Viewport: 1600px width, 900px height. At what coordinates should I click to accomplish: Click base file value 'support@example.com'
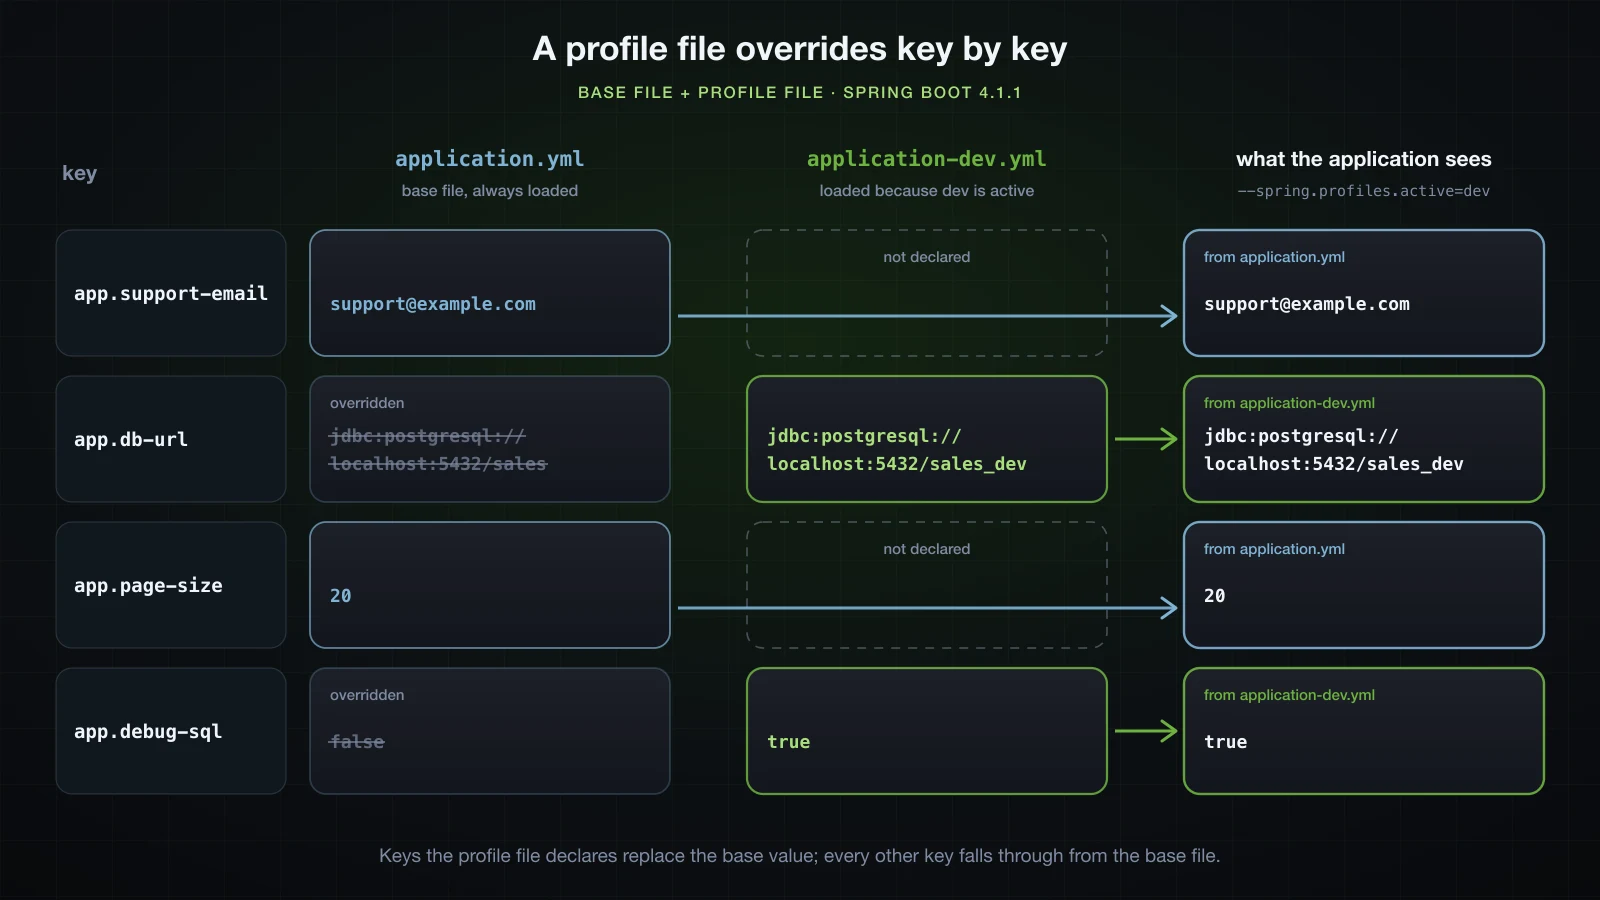point(433,304)
